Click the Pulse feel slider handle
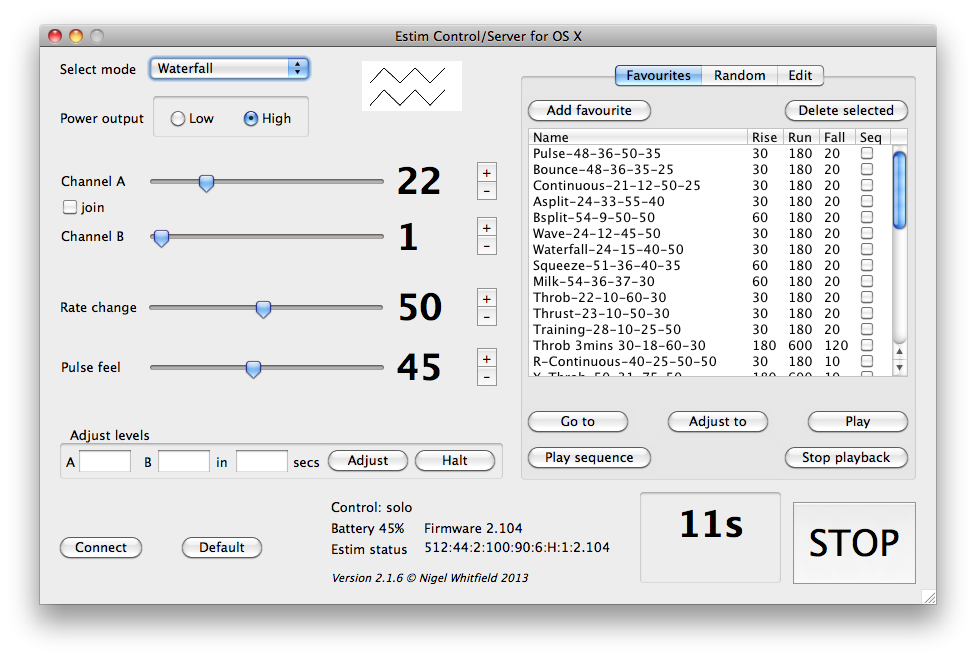 (x=253, y=369)
